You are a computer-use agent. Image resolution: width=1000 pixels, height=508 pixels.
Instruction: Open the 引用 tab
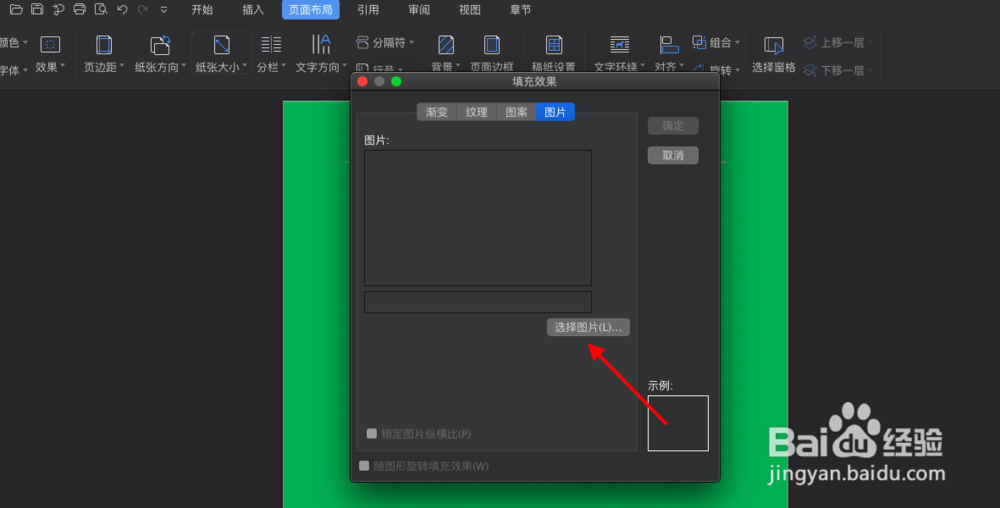point(368,10)
